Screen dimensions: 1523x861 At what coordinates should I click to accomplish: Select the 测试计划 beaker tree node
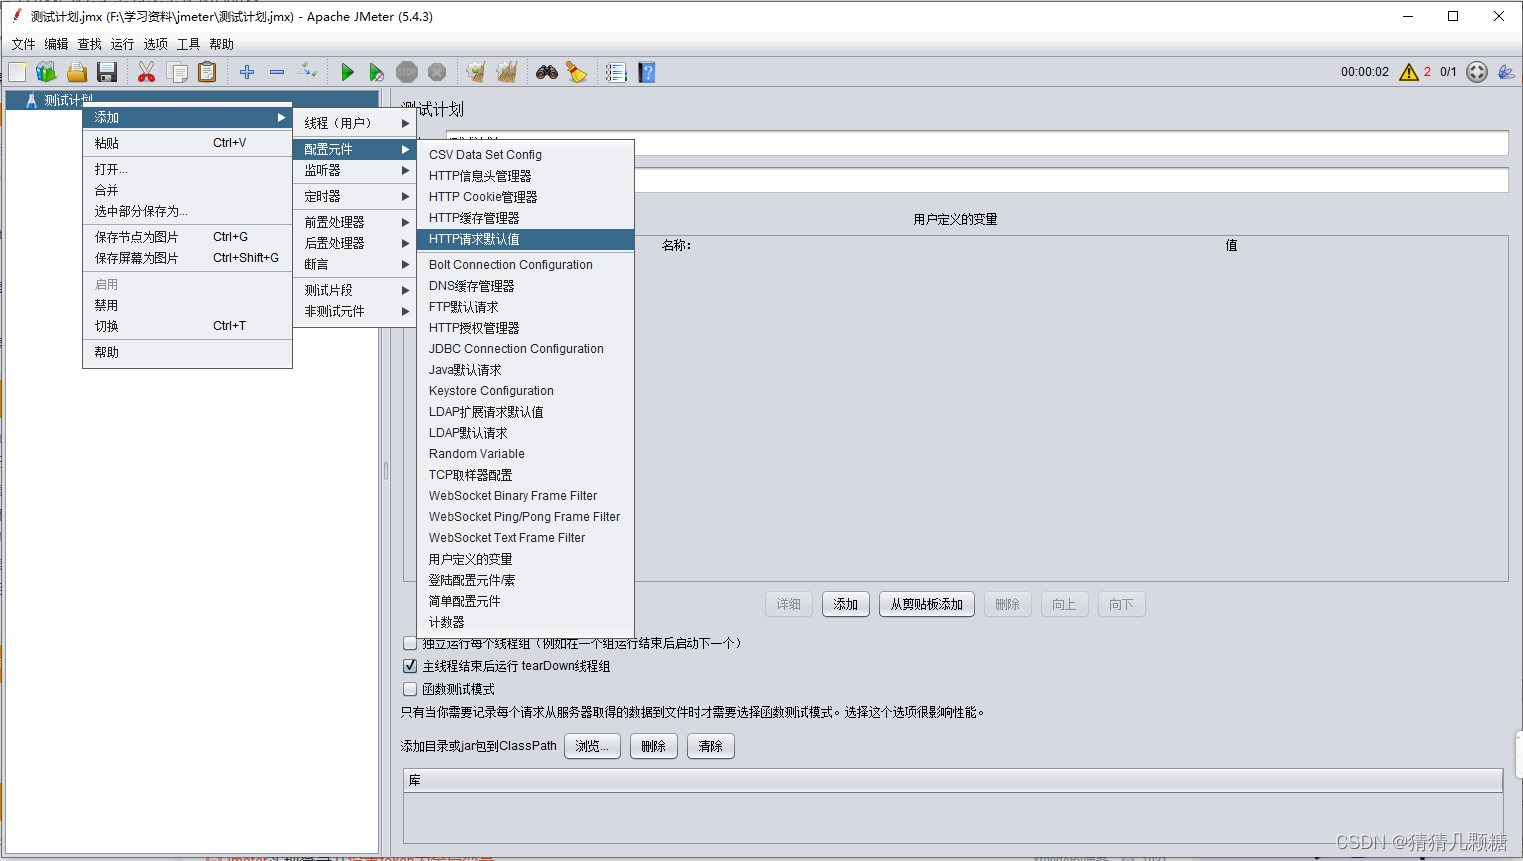(x=60, y=100)
